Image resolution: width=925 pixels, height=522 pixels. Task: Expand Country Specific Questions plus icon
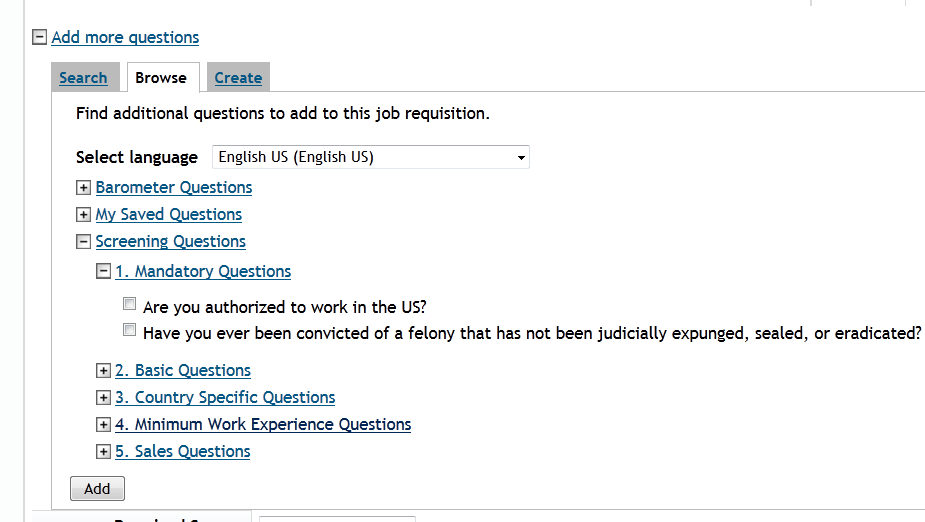(103, 398)
